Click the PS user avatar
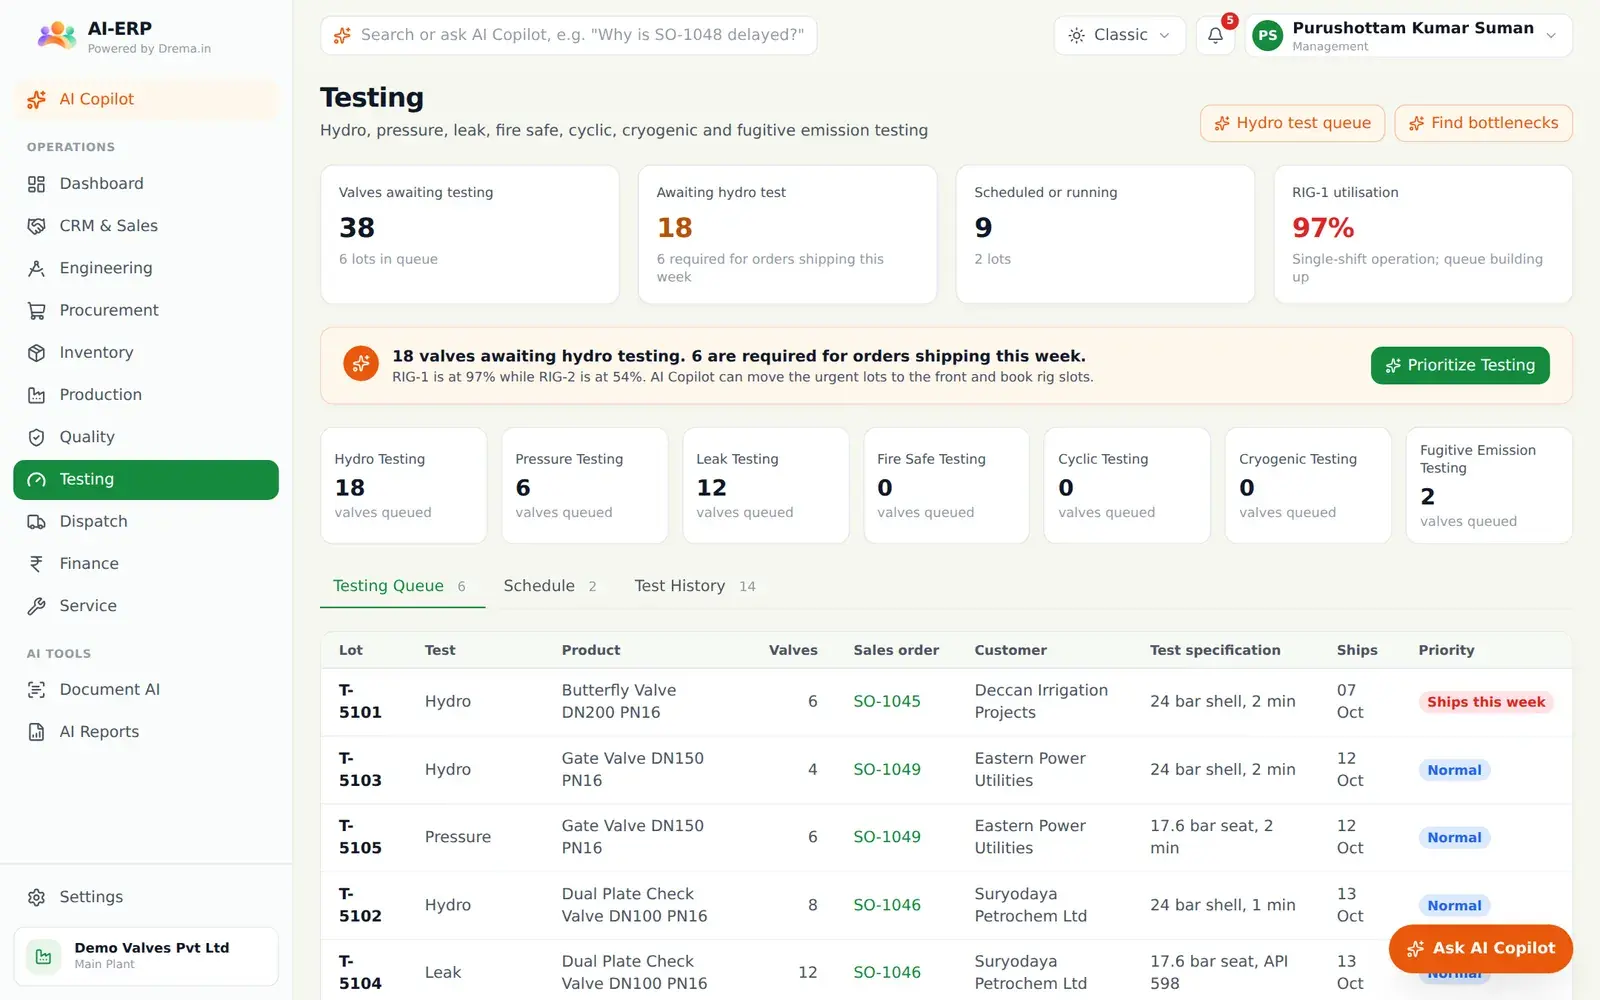1600x1000 pixels. [1267, 36]
